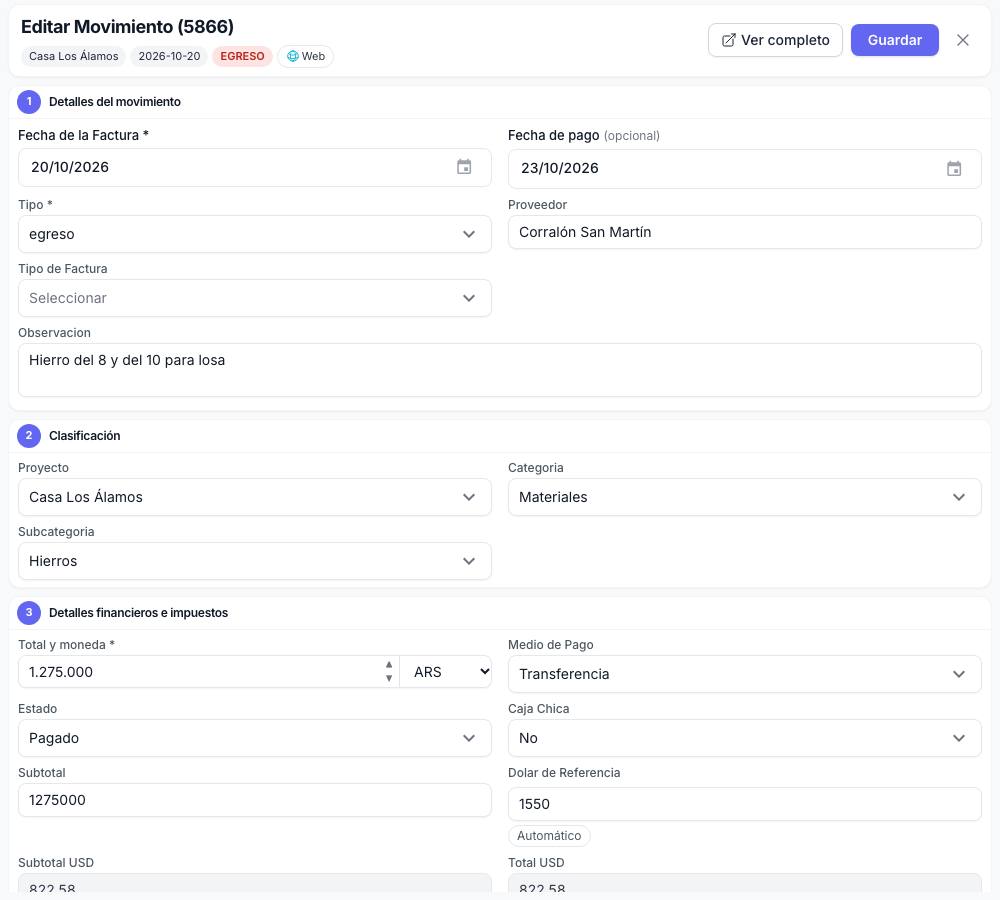Open the Proyecto dropdown
The image size is (1000, 900).
(254, 497)
